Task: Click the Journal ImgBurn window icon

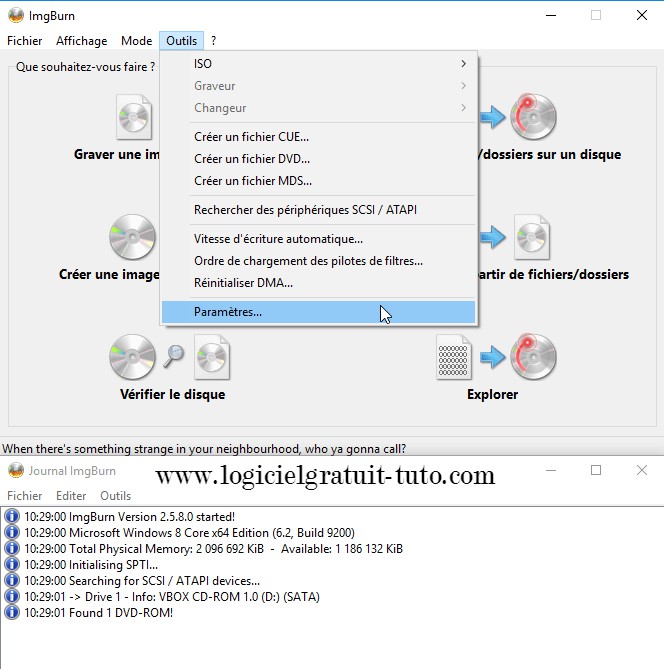Action: click(16, 471)
